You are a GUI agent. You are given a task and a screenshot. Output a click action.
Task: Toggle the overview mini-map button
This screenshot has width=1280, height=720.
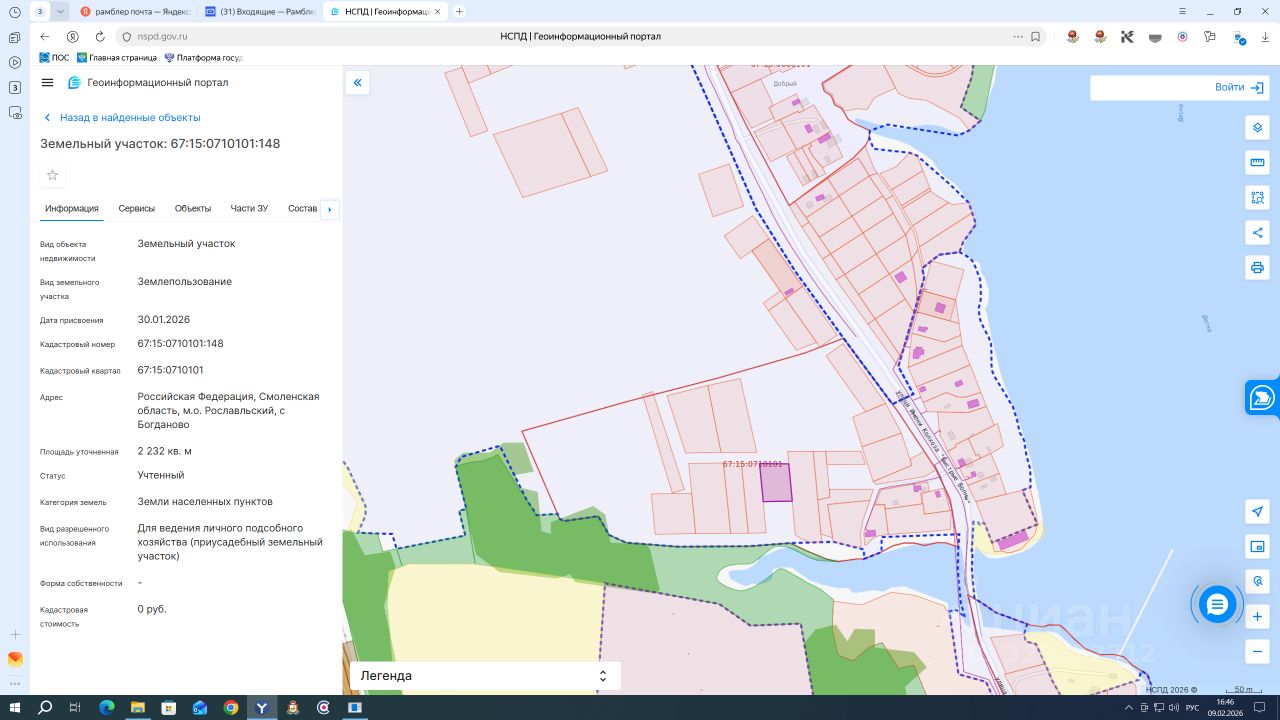point(1257,547)
